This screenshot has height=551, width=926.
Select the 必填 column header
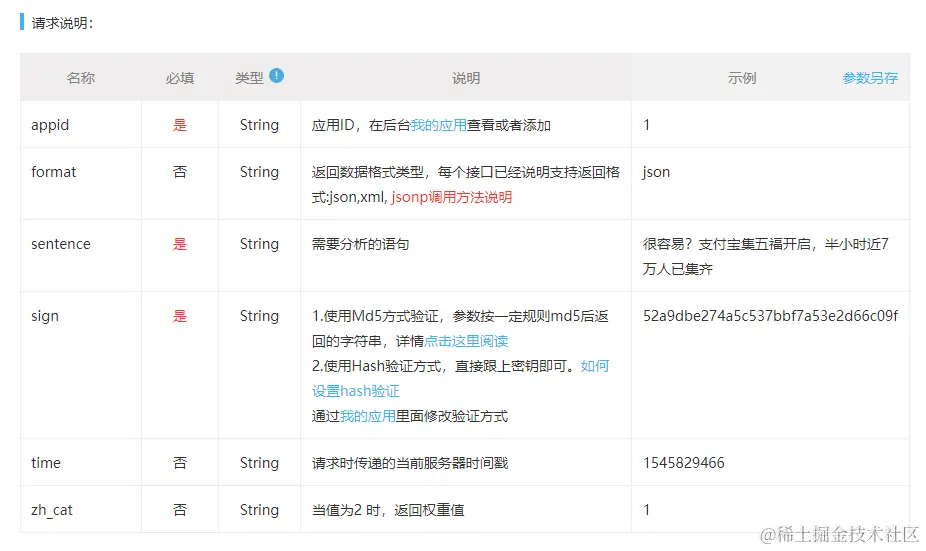[180, 78]
